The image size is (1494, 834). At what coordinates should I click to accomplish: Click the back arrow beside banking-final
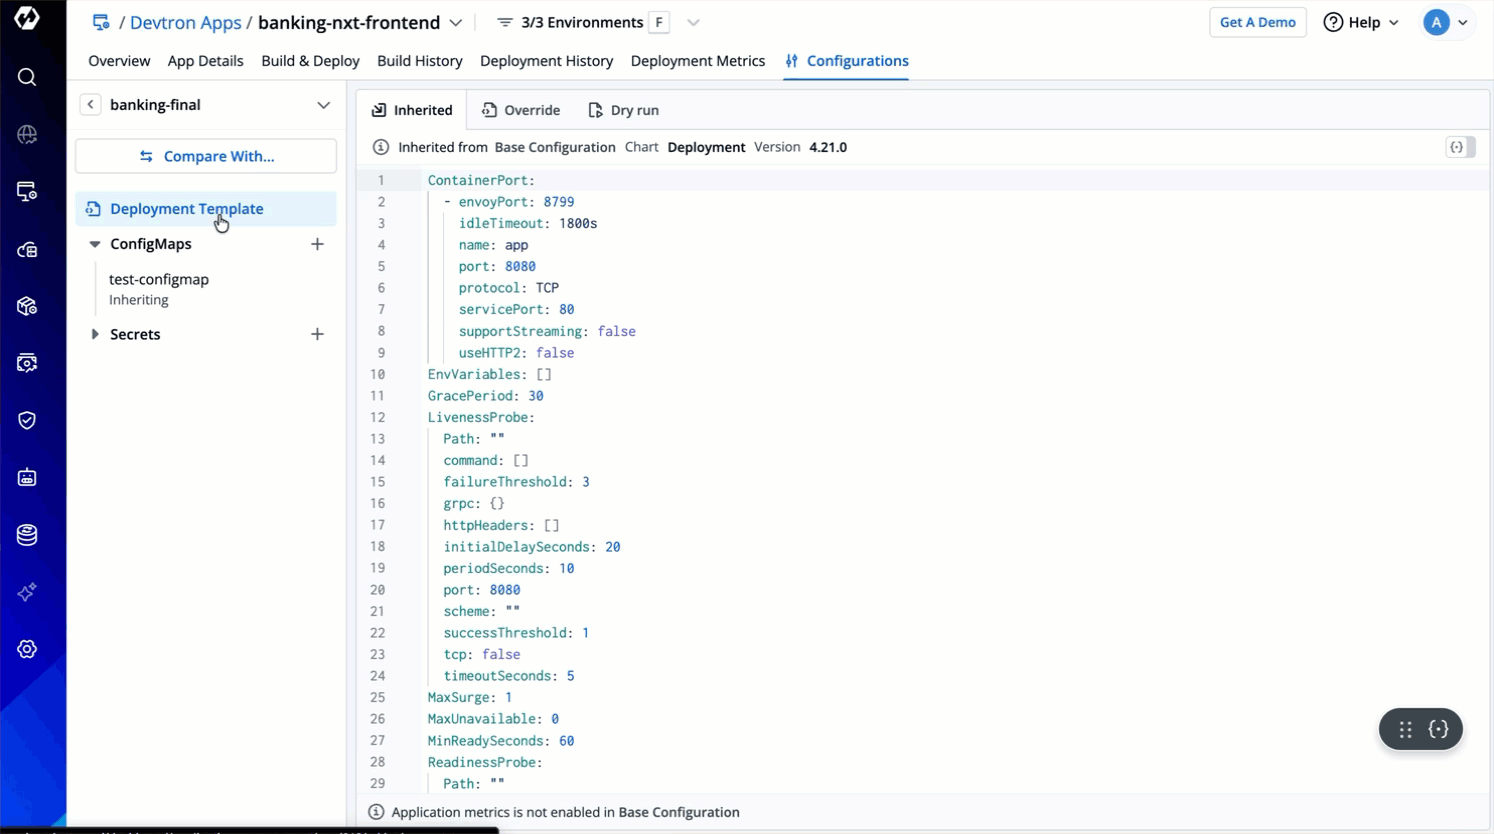90,105
